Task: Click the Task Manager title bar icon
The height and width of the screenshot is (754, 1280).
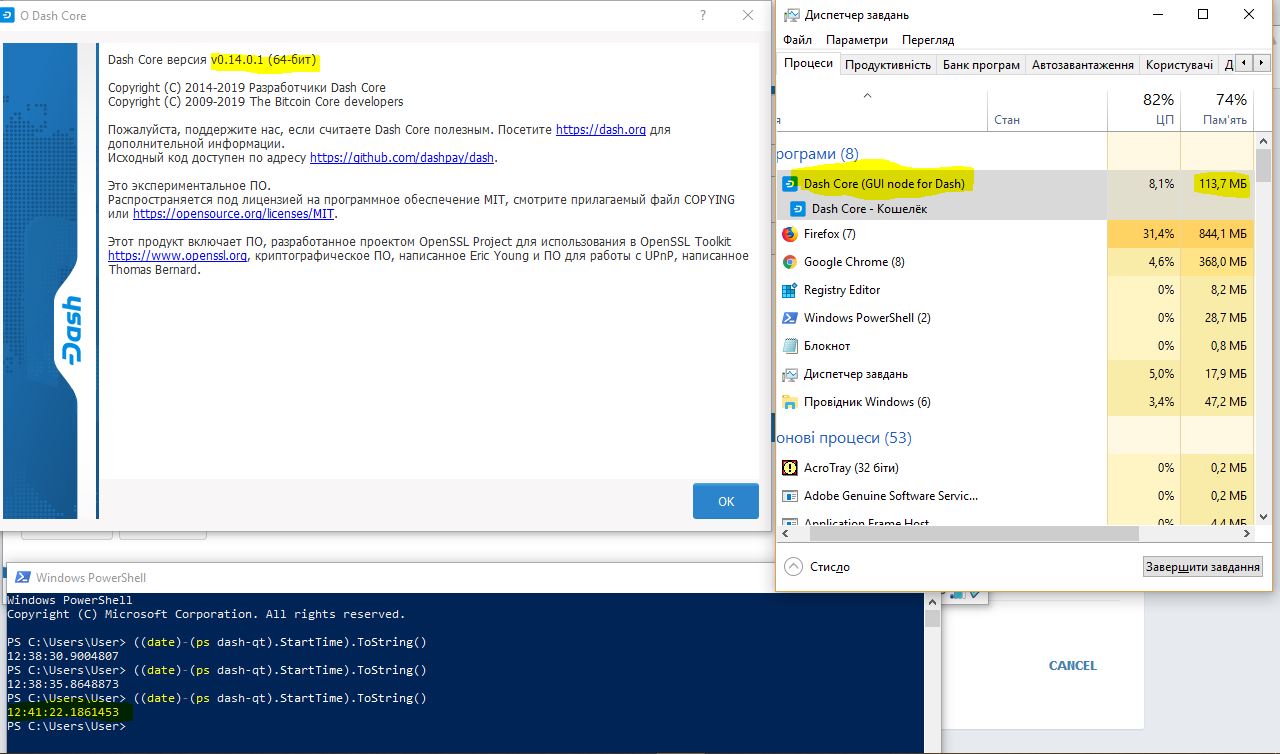Action: 792,15
